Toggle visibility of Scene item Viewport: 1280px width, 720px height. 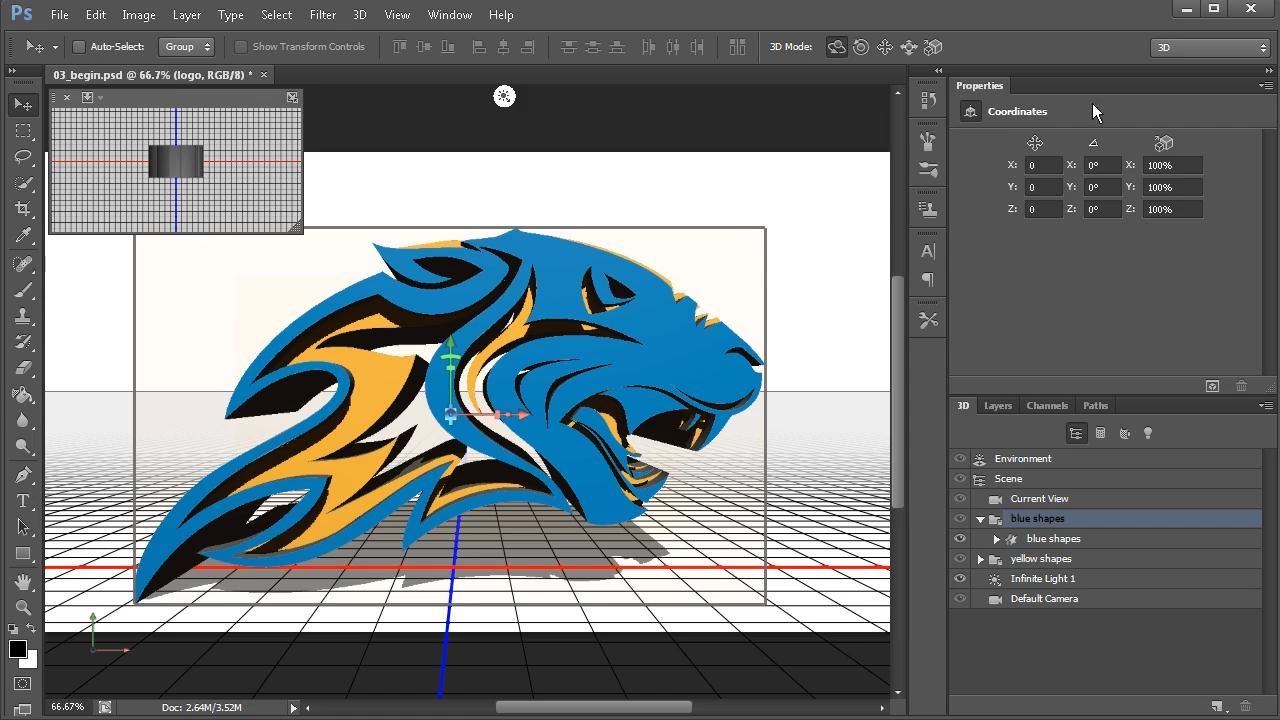point(960,479)
